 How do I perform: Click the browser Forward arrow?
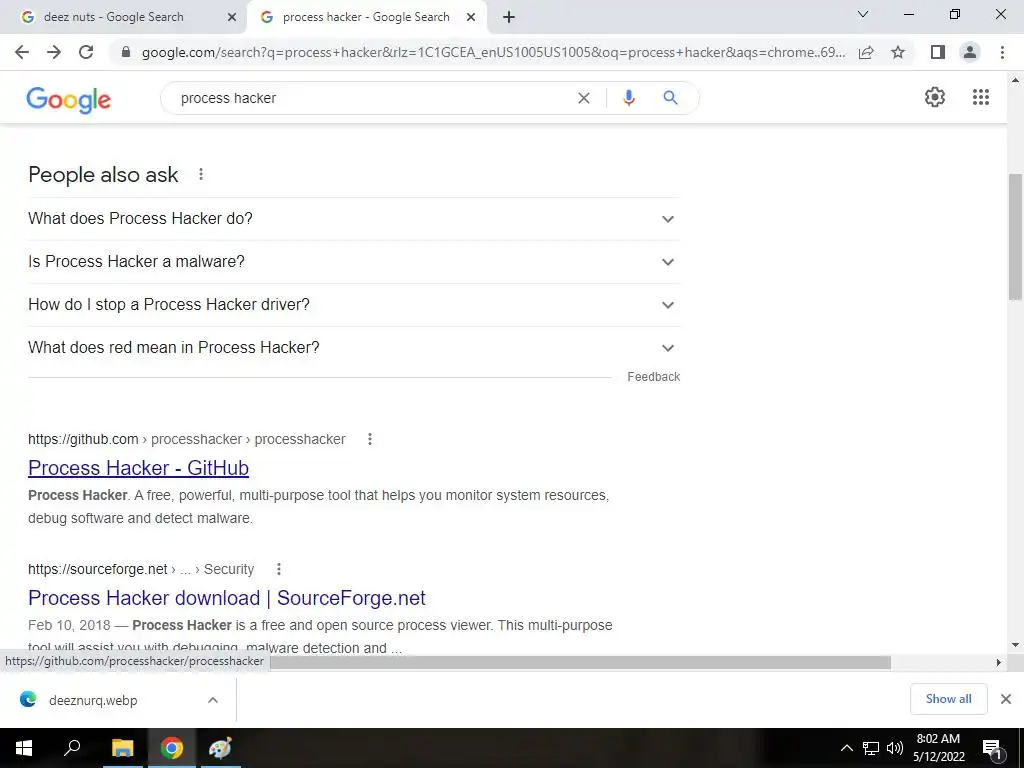tap(54, 52)
